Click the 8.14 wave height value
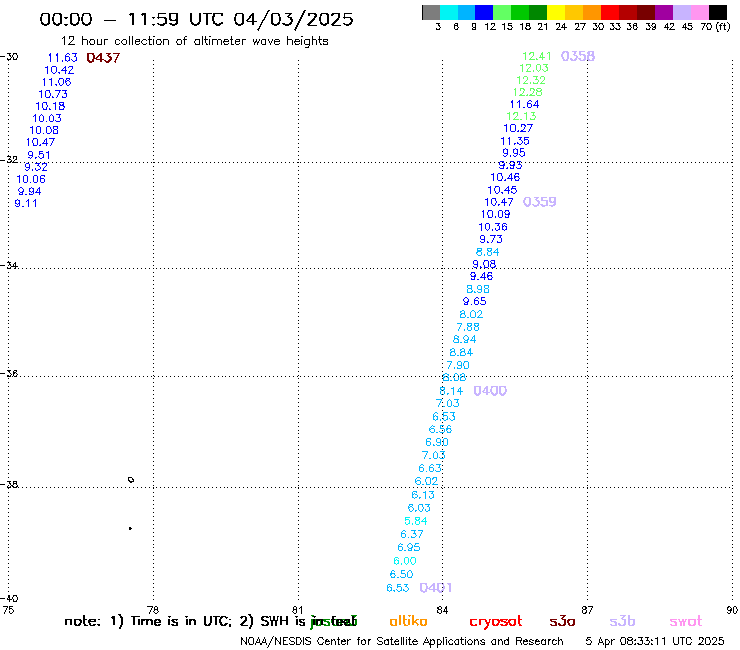The height and width of the screenshot is (650, 740). (x=451, y=391)
